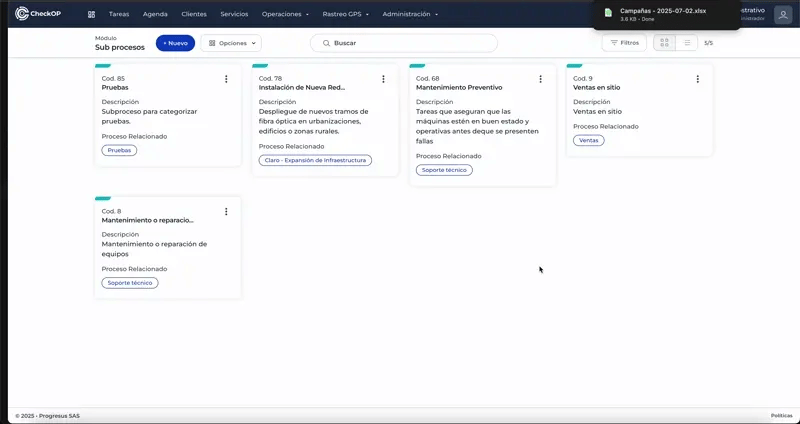The image size is (800, 424).
Task: Focus the Buscar search field
Action: (404, 43)
